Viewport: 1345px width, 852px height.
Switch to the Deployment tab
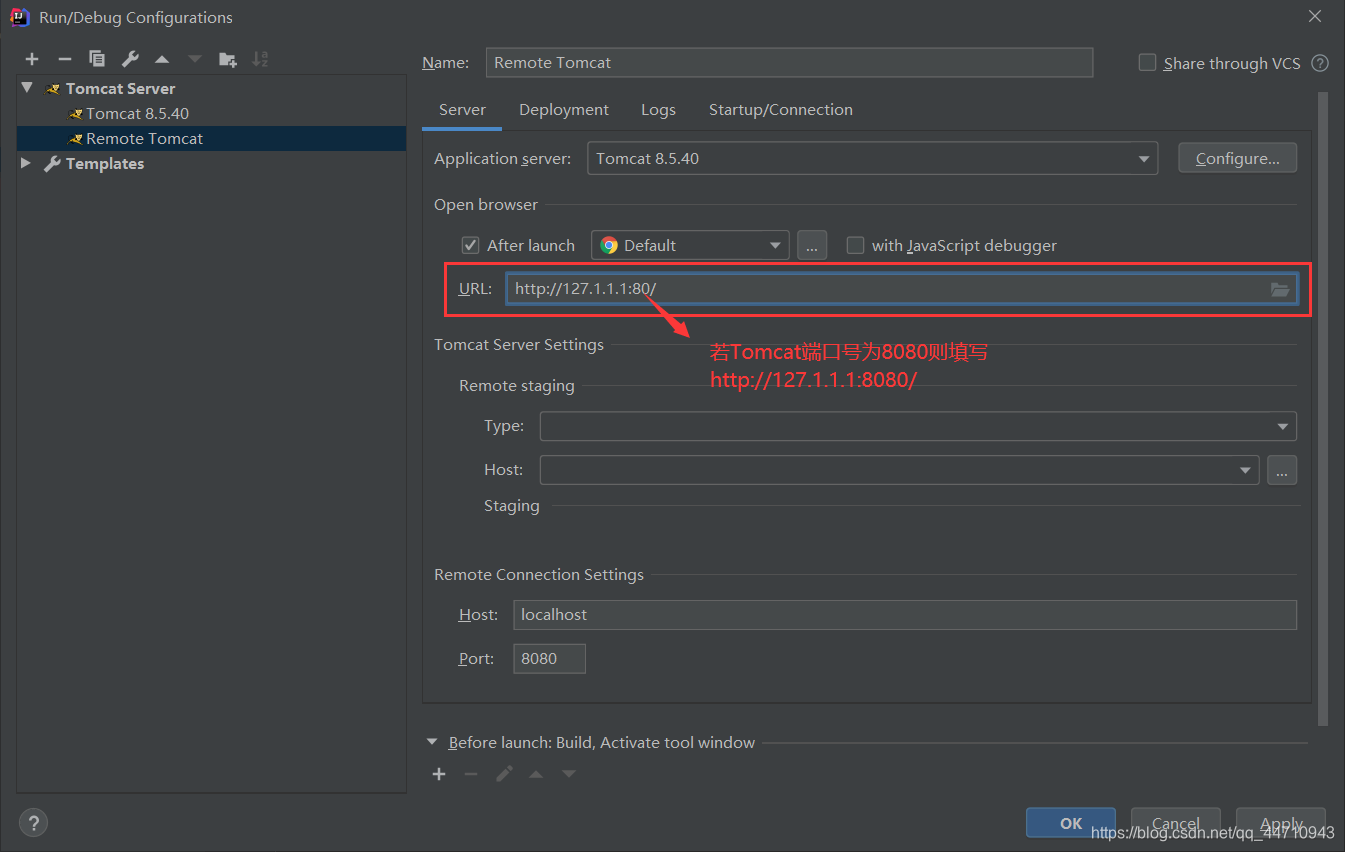pyautogui.click(x=564, y=110)
